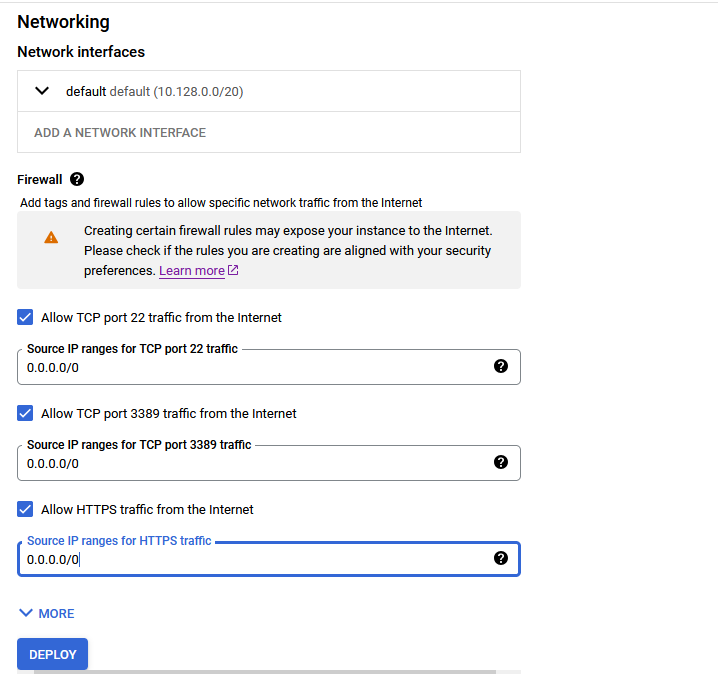Open the Learn more link
718x674 pixels.
[x=192, y=271]
